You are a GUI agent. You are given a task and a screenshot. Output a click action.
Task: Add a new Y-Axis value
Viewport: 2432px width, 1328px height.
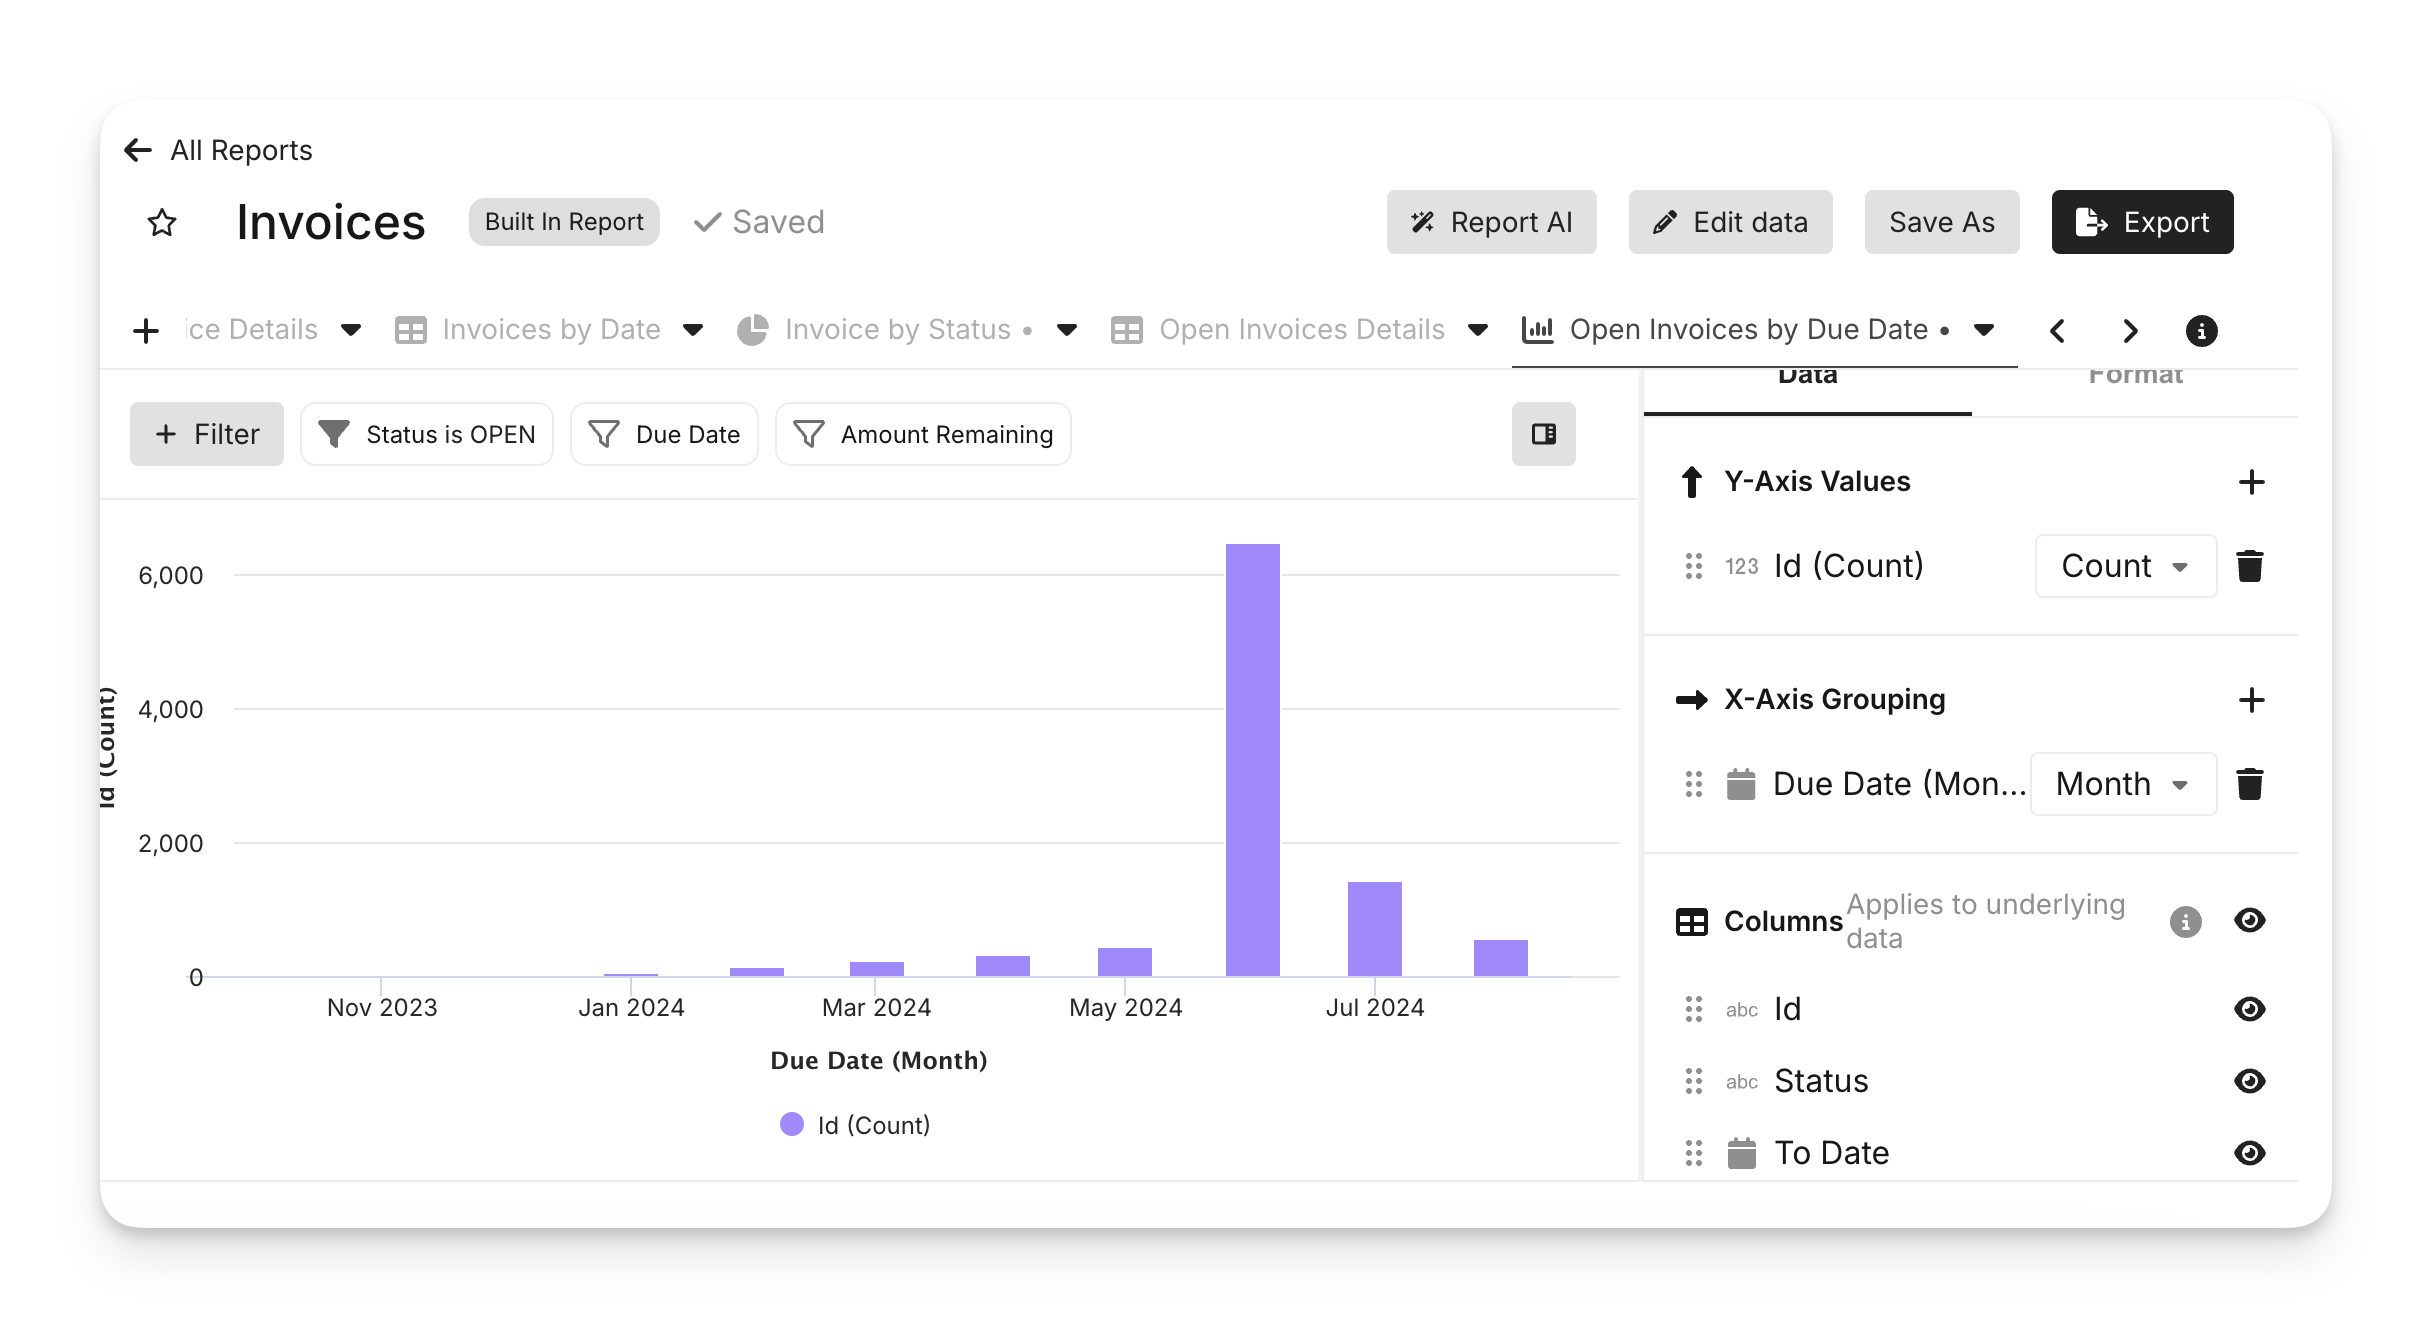(x=2250, y=482)
